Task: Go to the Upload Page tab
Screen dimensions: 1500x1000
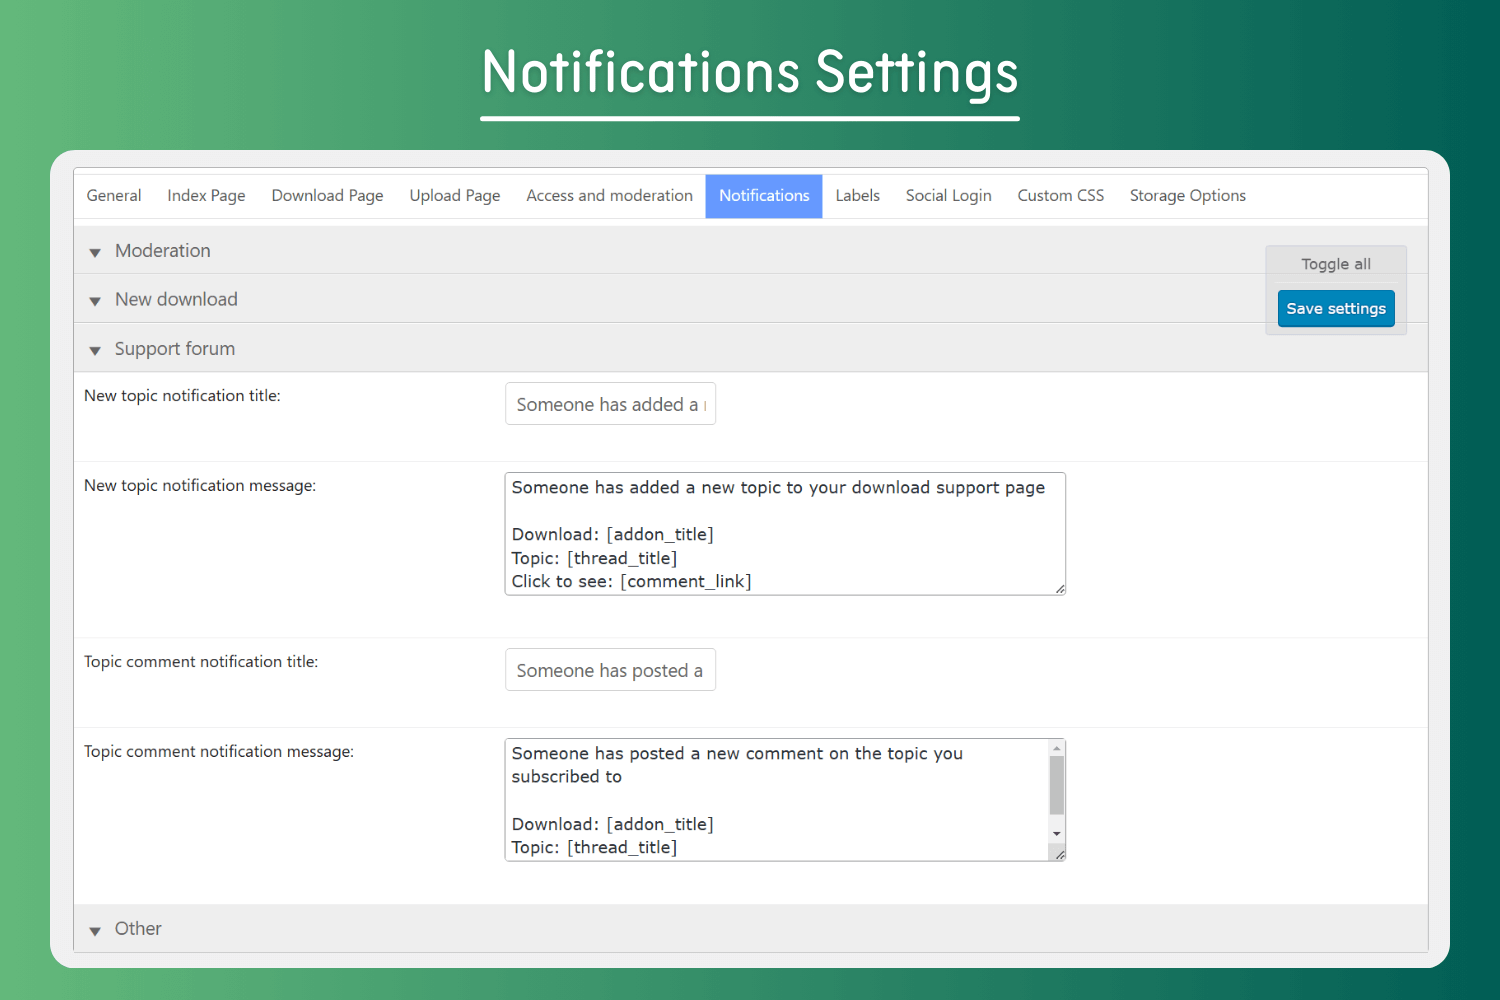Action: tap(455, 196)
